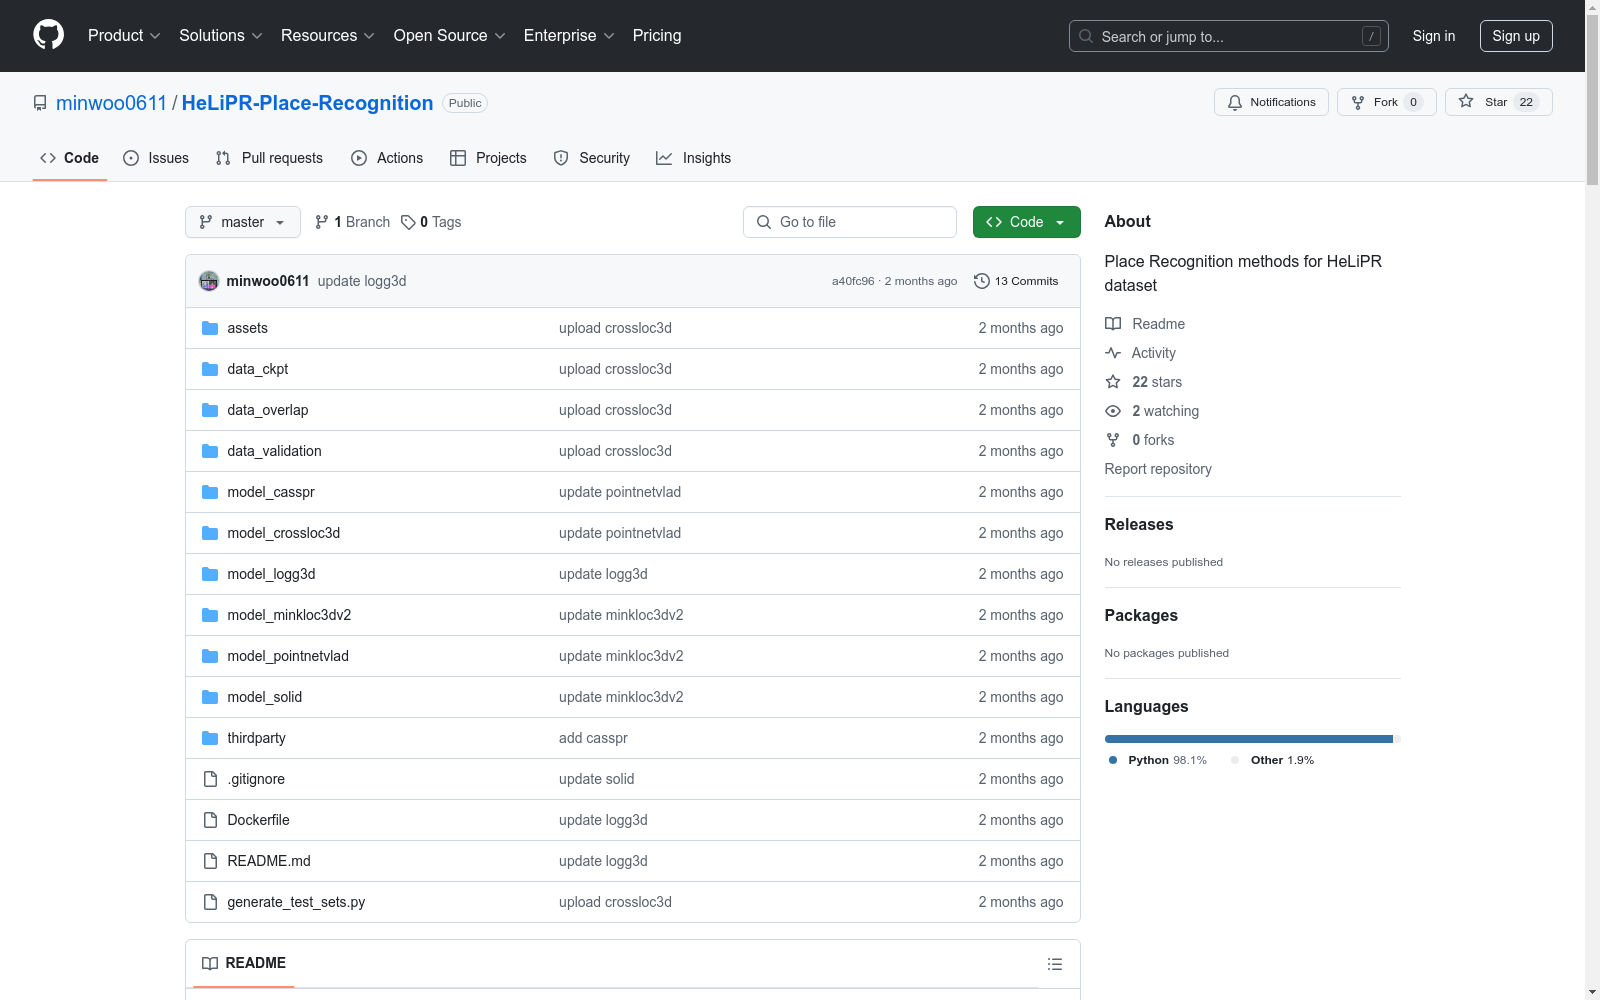Click the Notifications bell button
The image size is (1600, 1000).
(x=1271, y=102)
